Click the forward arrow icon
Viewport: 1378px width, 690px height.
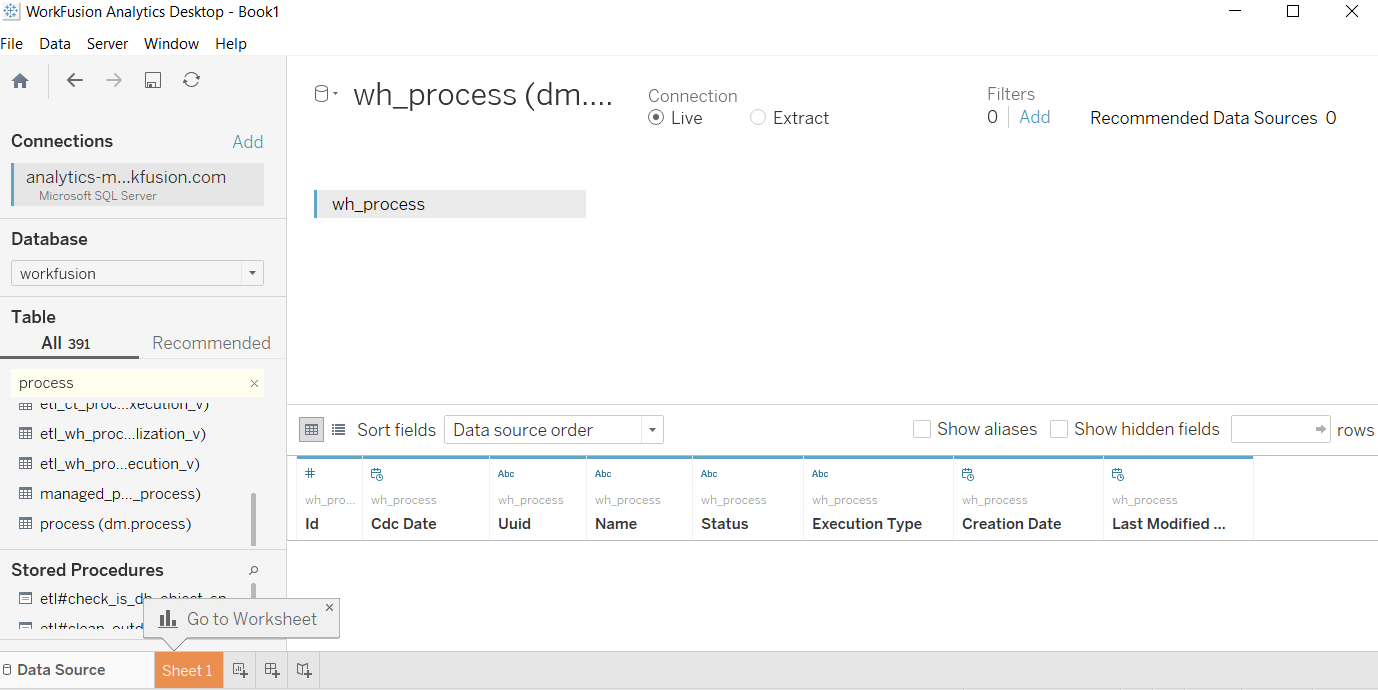coord(114,80)
